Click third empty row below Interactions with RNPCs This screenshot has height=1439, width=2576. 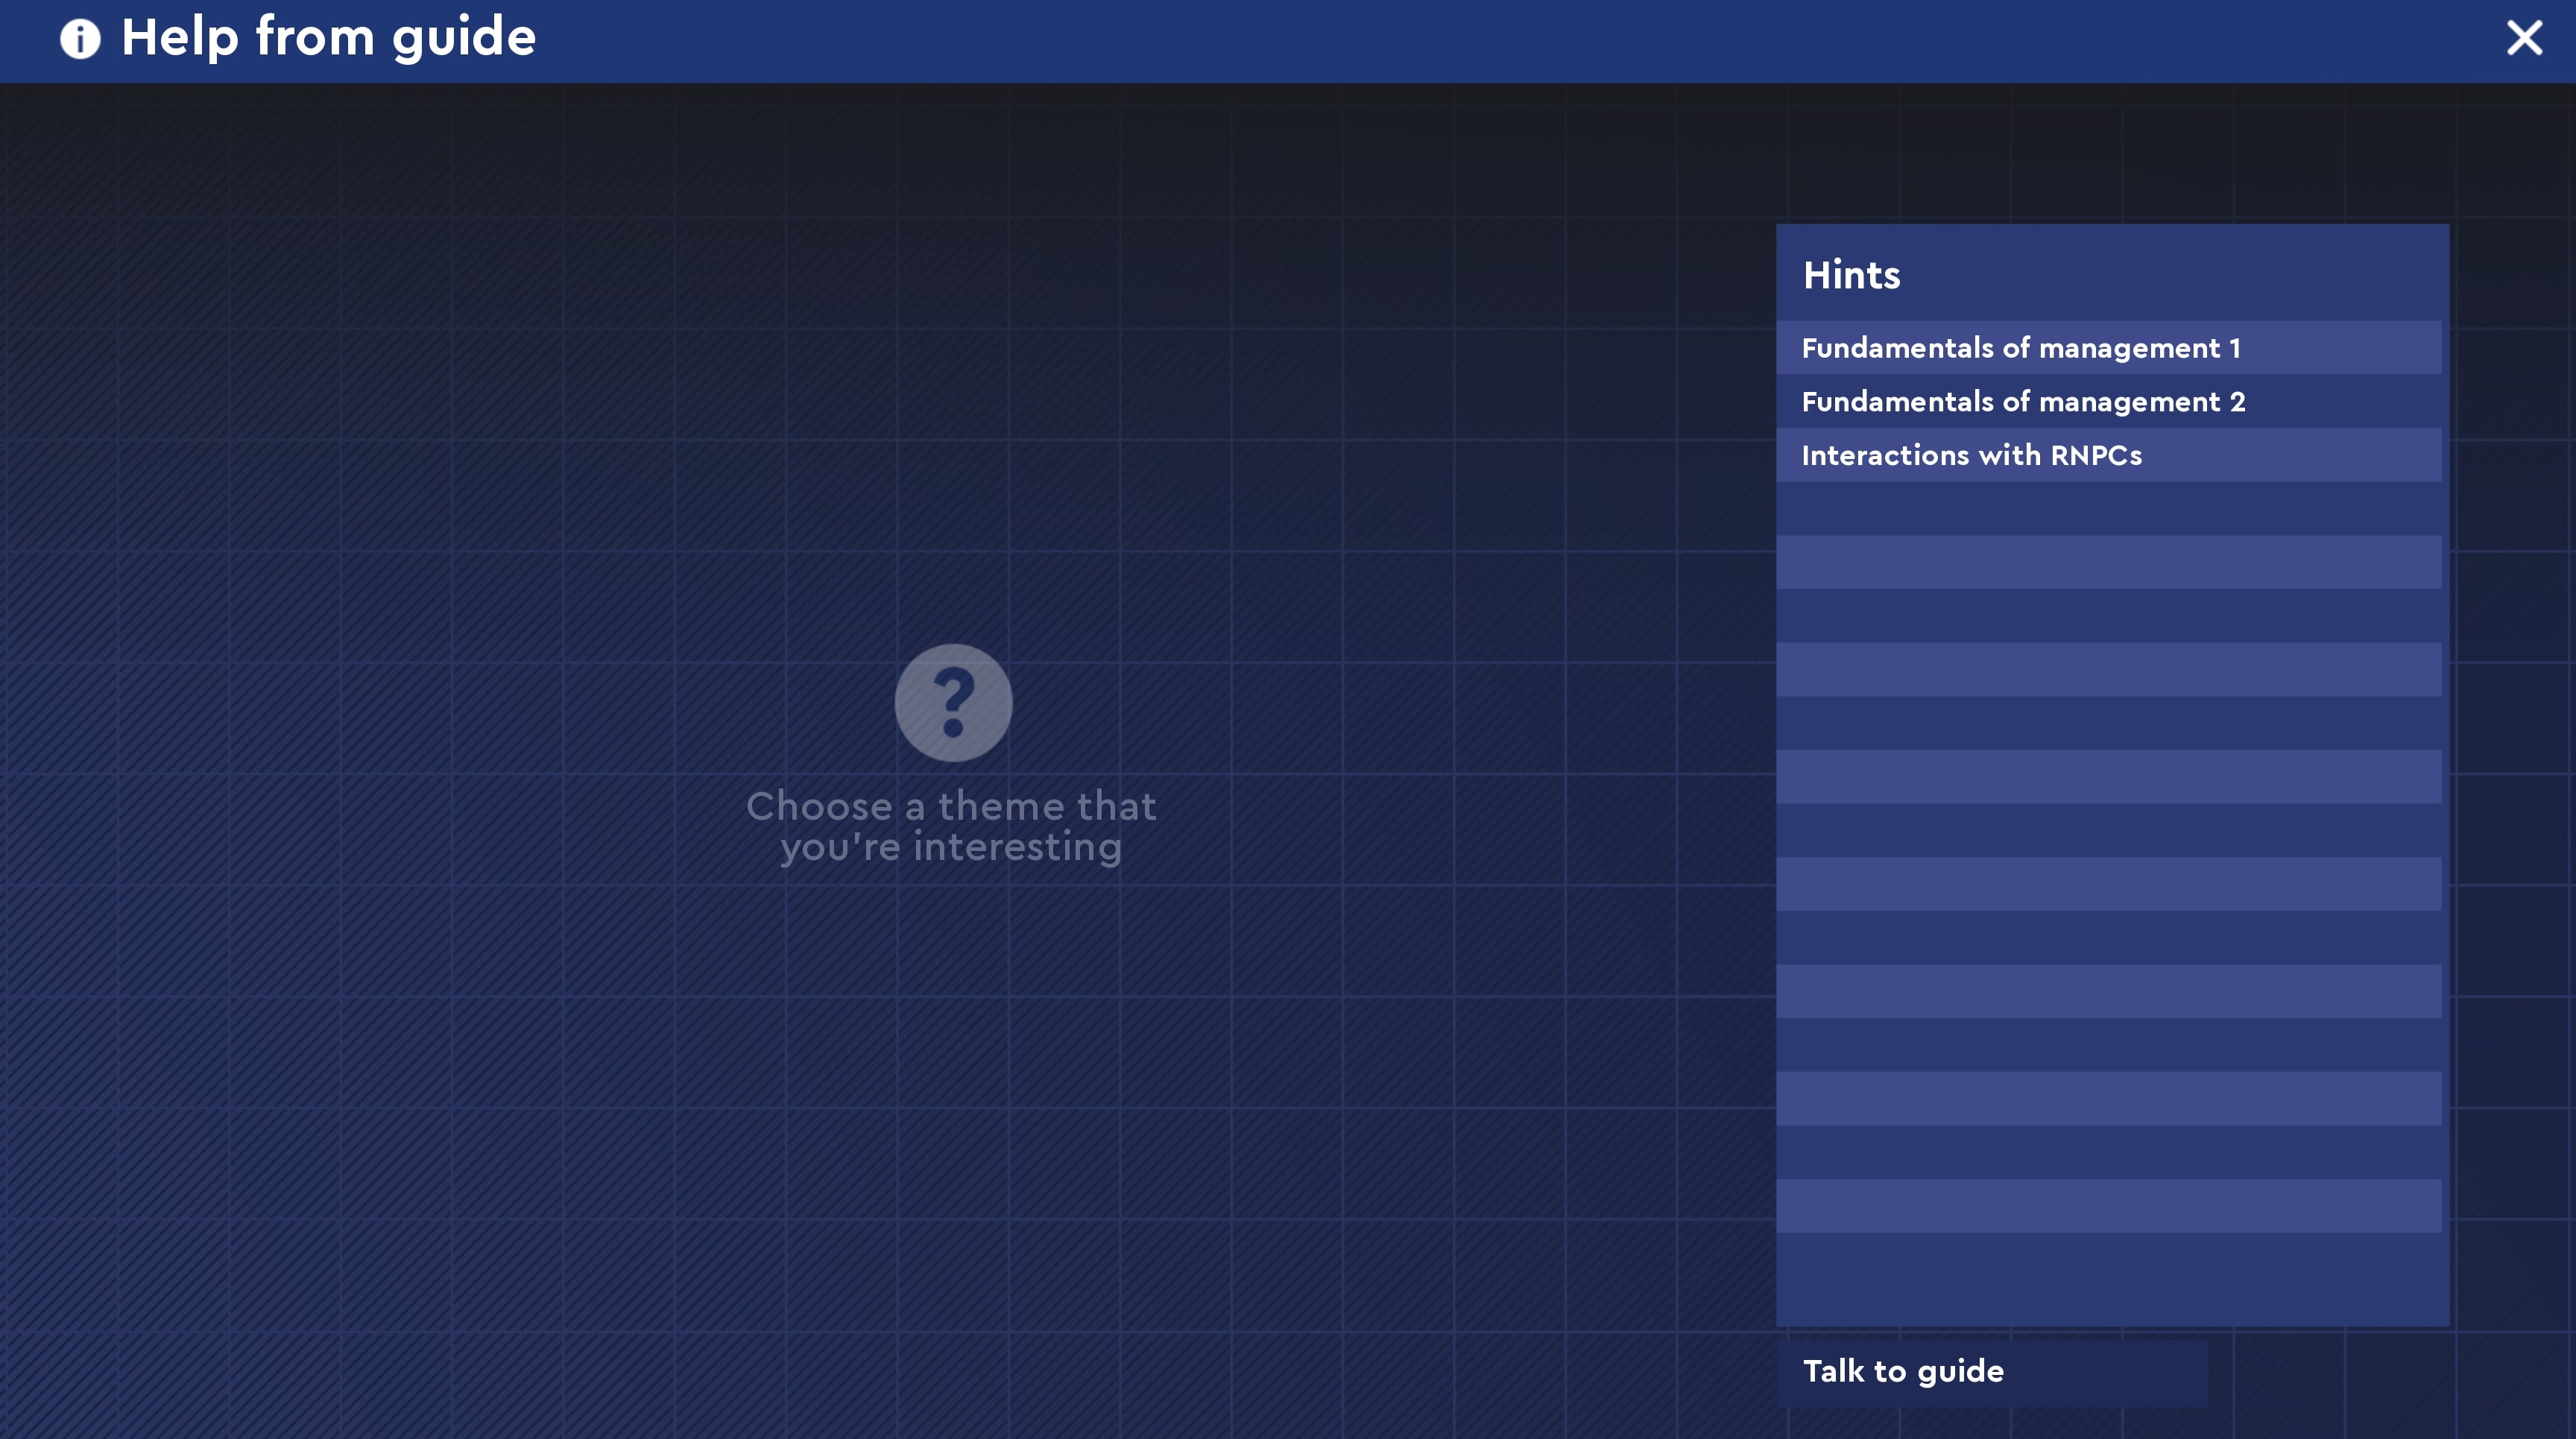(2108, 616)
